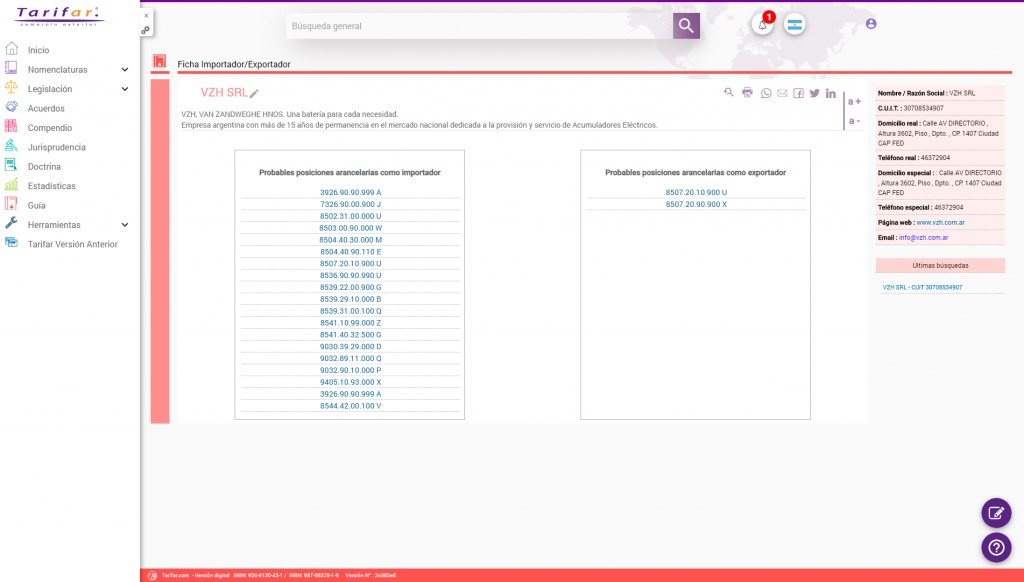The height and width of the screenshot is (582, 1024).
Task: Open recent search VZH SRL - CUIT 30708534907
Action: coord(922,287)
